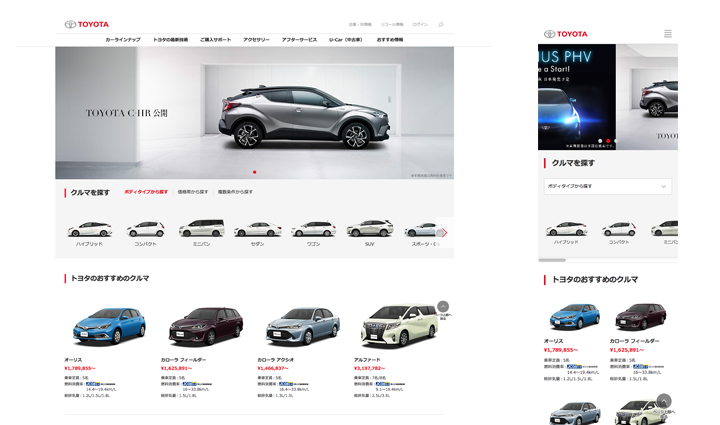Click the TOYOTA C-HR hero banner in desktop view
720x425 pixels.
tap(254, 113)
